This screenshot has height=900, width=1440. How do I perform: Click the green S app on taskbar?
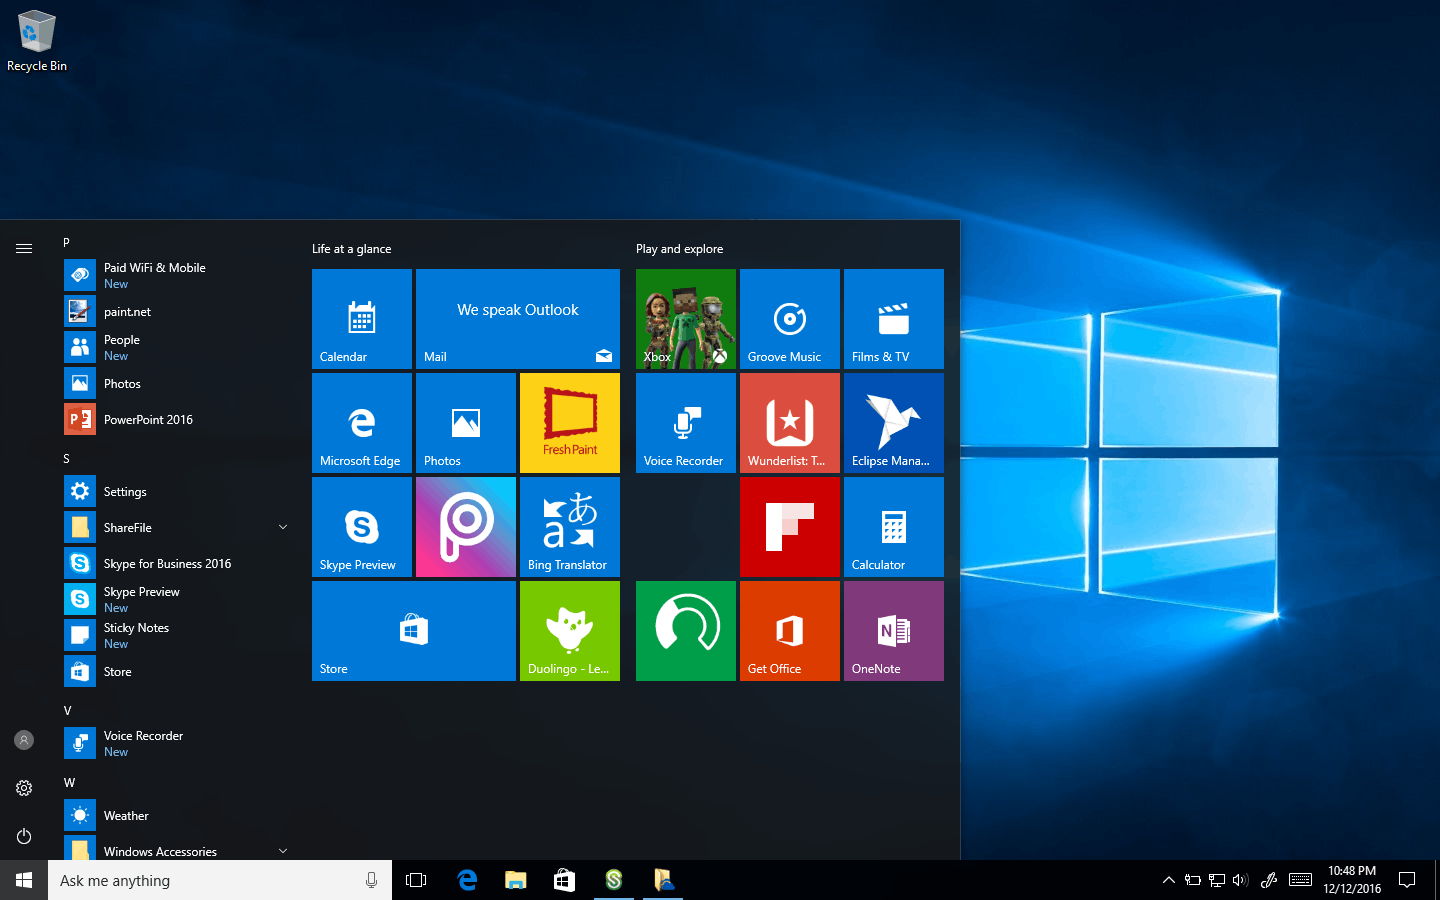(614, 880)
